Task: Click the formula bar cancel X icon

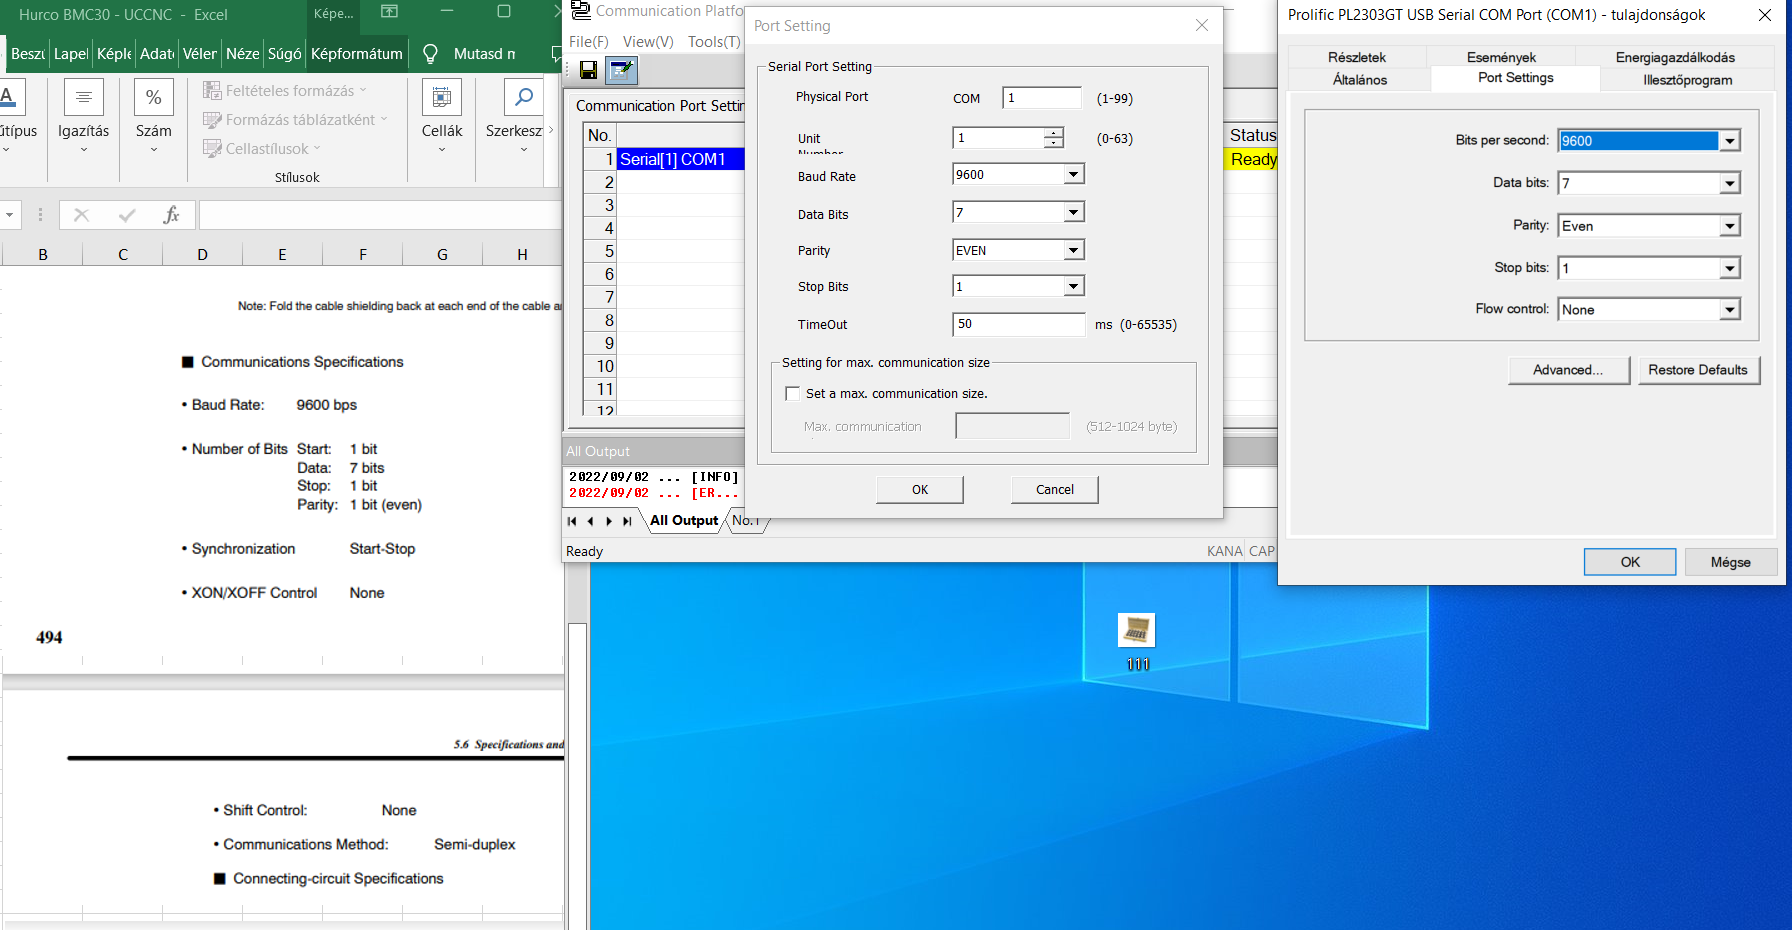Action: point(82,215)
